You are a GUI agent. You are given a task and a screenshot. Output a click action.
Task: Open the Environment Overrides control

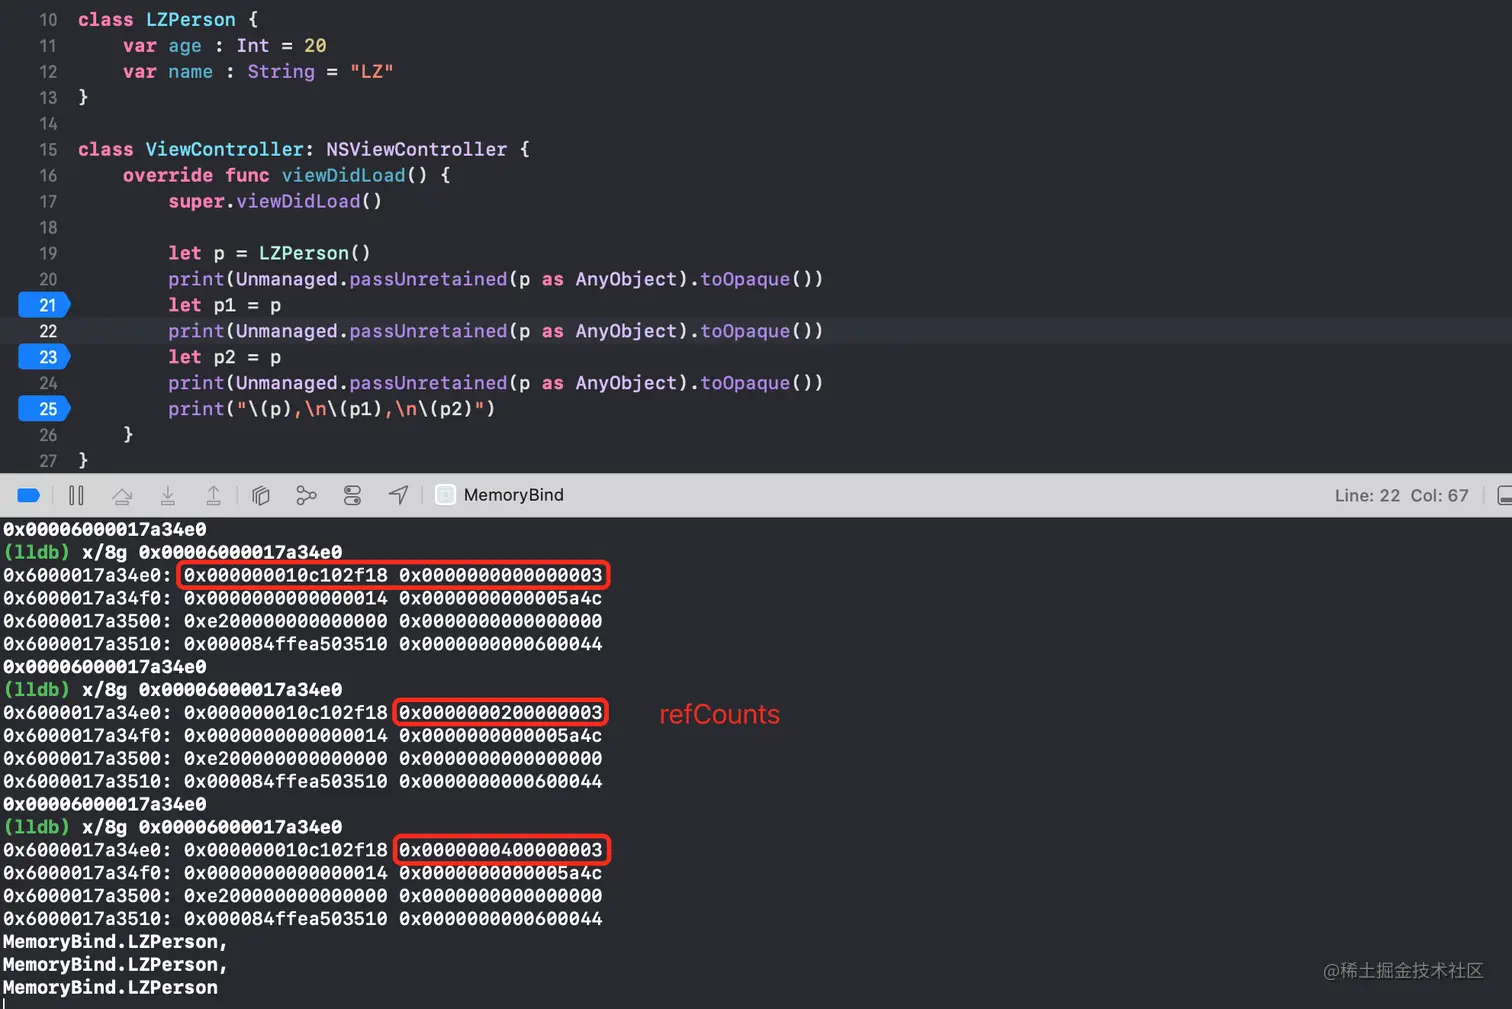[x=352, y=495]
